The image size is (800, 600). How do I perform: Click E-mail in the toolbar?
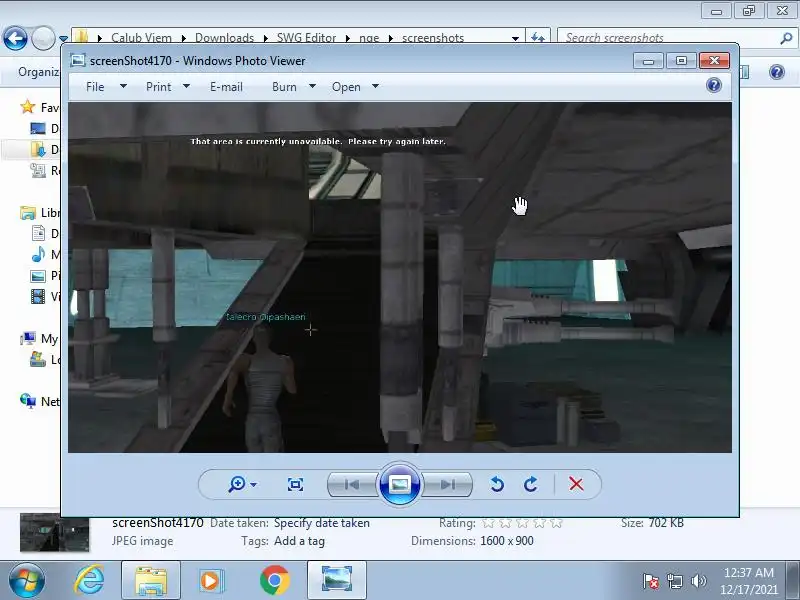(226, 87)
